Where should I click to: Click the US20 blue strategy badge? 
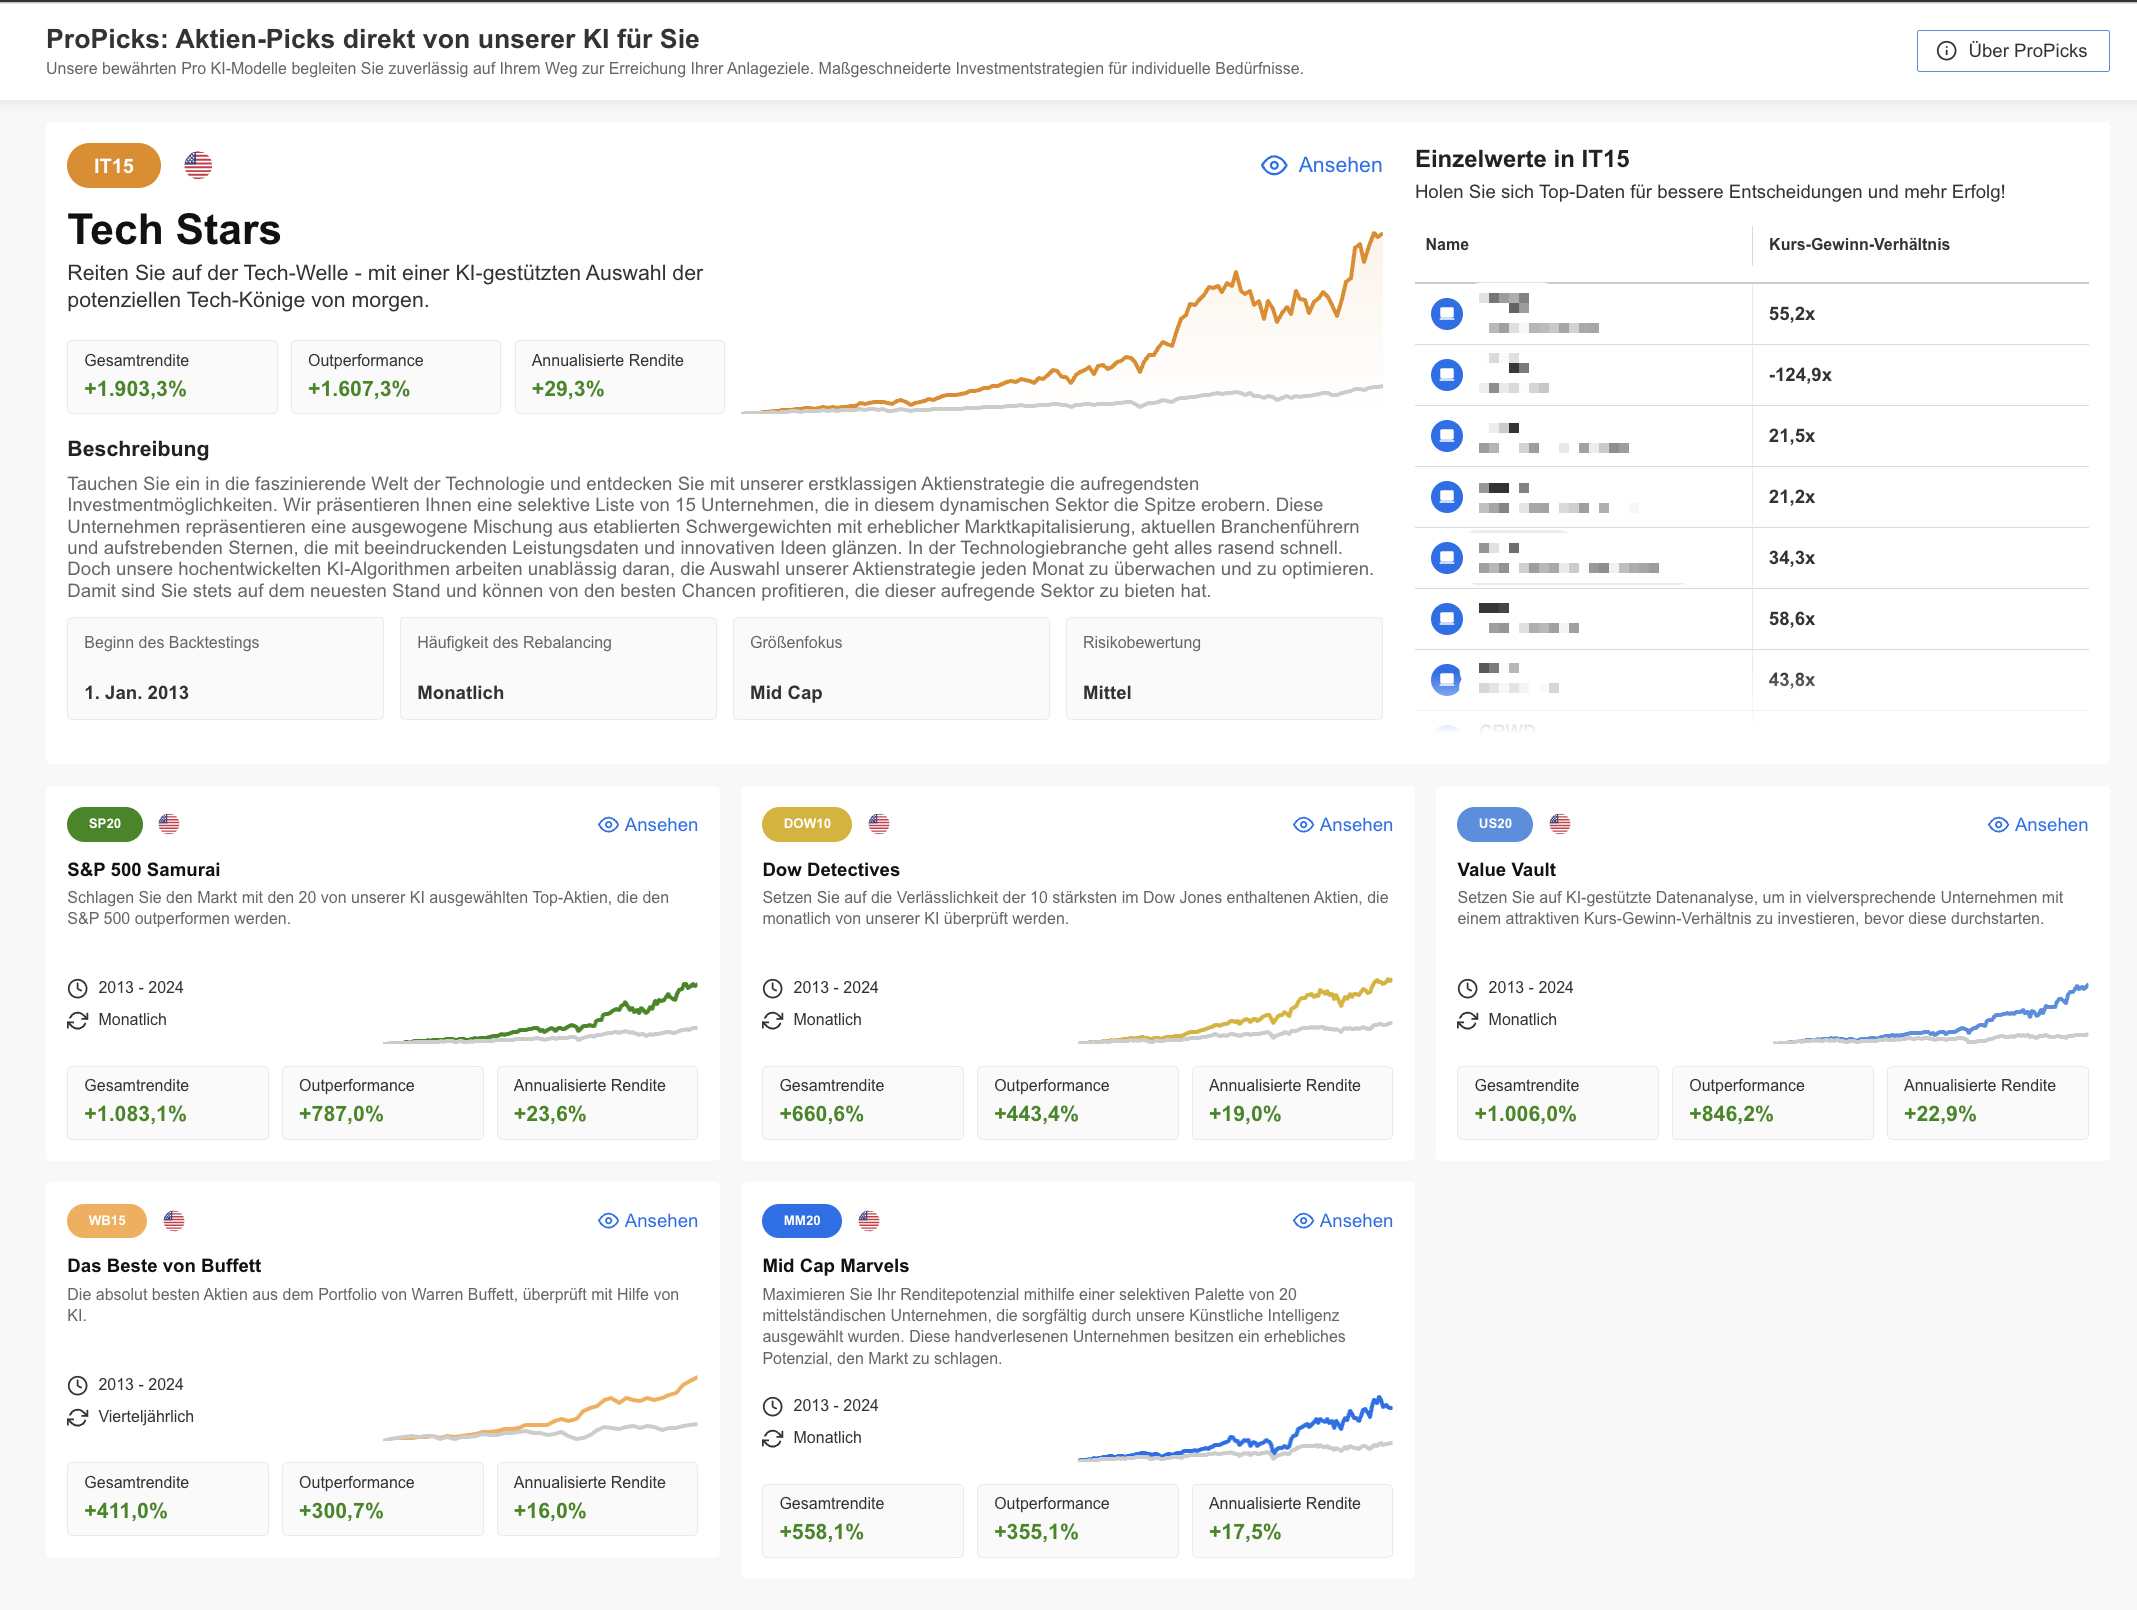click(x=1495, y=824)
